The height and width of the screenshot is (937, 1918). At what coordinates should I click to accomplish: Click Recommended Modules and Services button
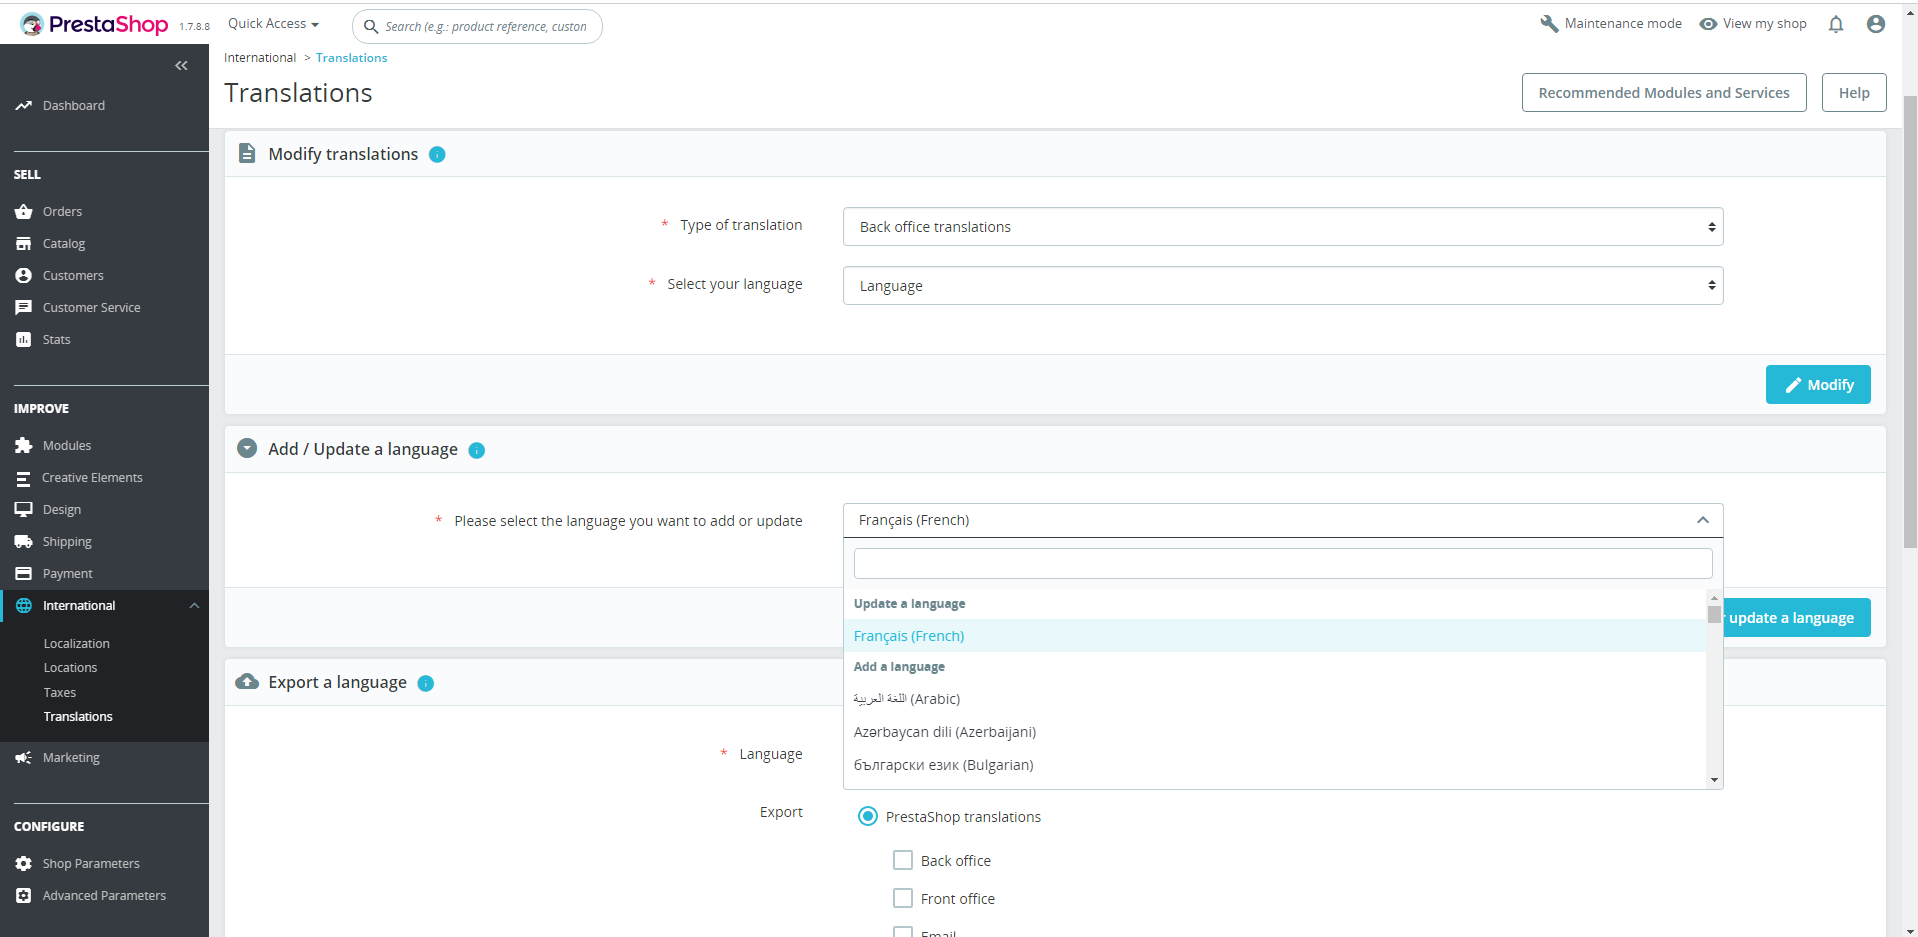(x=1664, y=93)
